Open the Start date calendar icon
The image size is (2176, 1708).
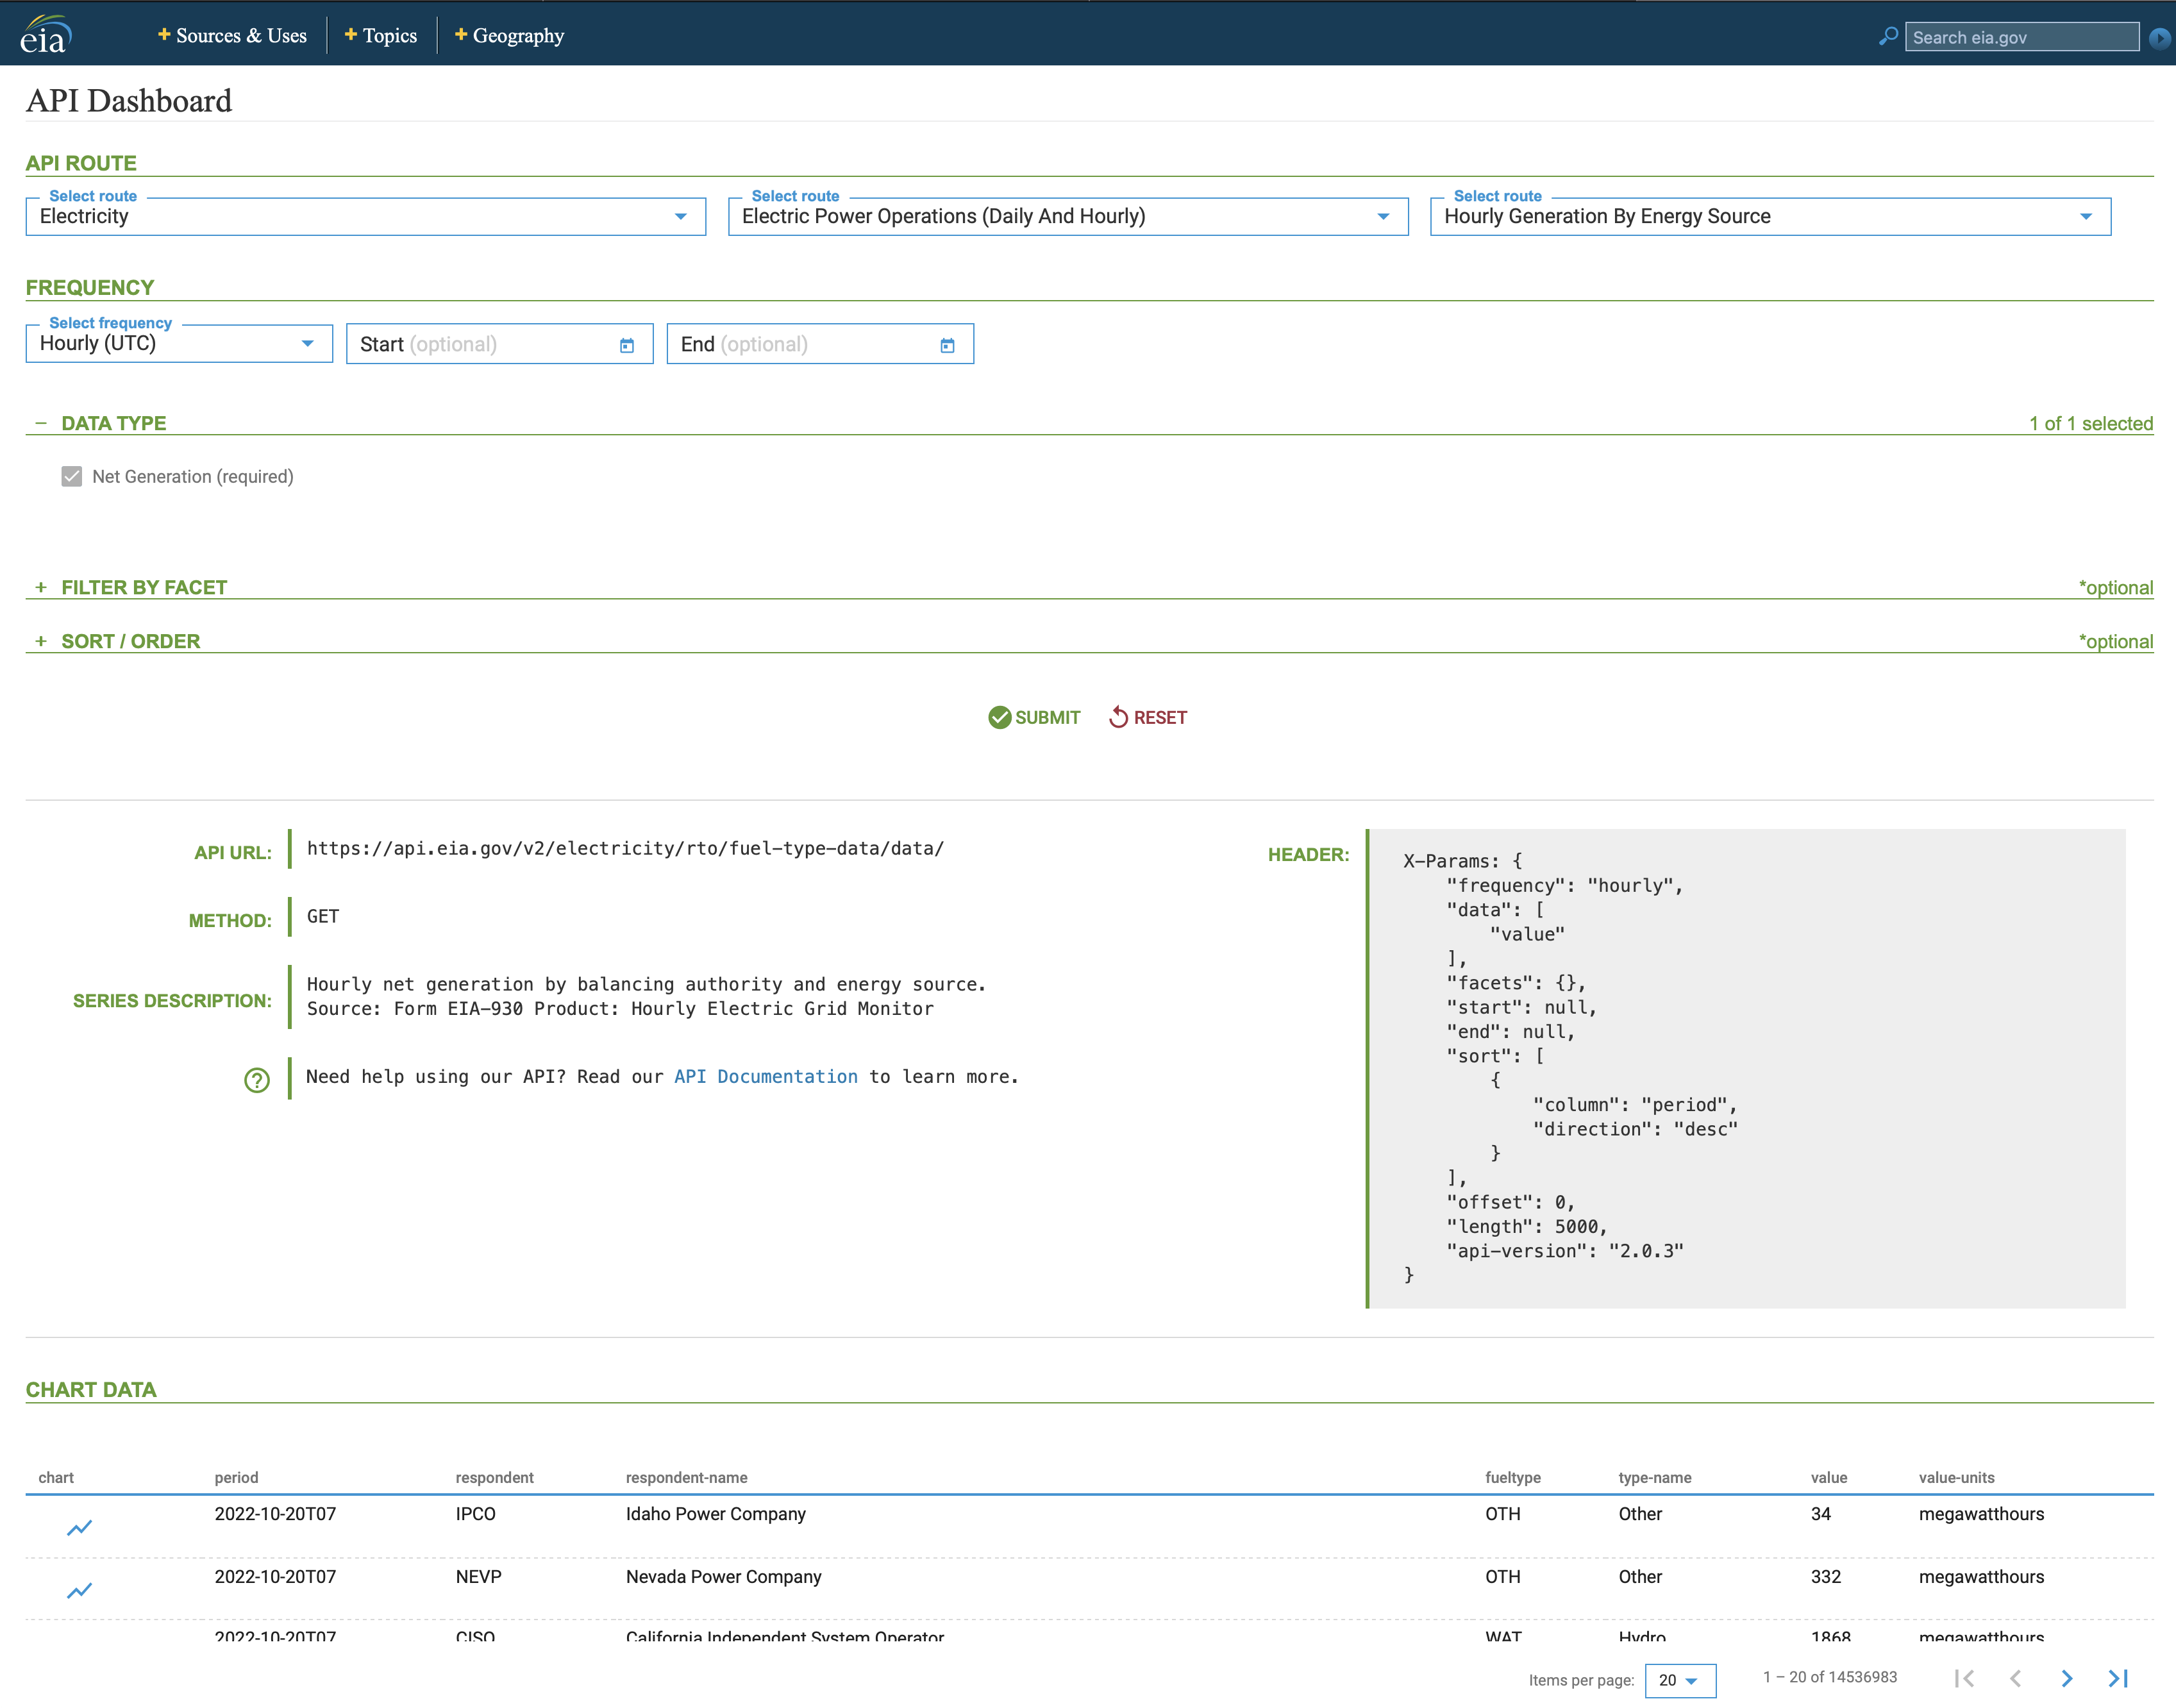[627, 345]
